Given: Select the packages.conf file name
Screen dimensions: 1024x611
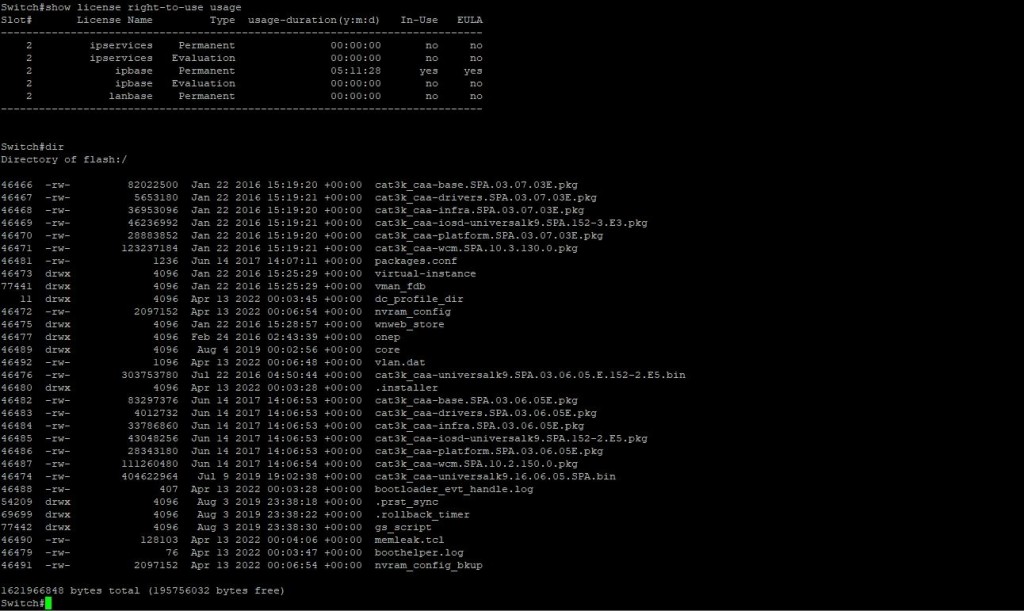Looking at the screenshot, I should tap(415, 261).
